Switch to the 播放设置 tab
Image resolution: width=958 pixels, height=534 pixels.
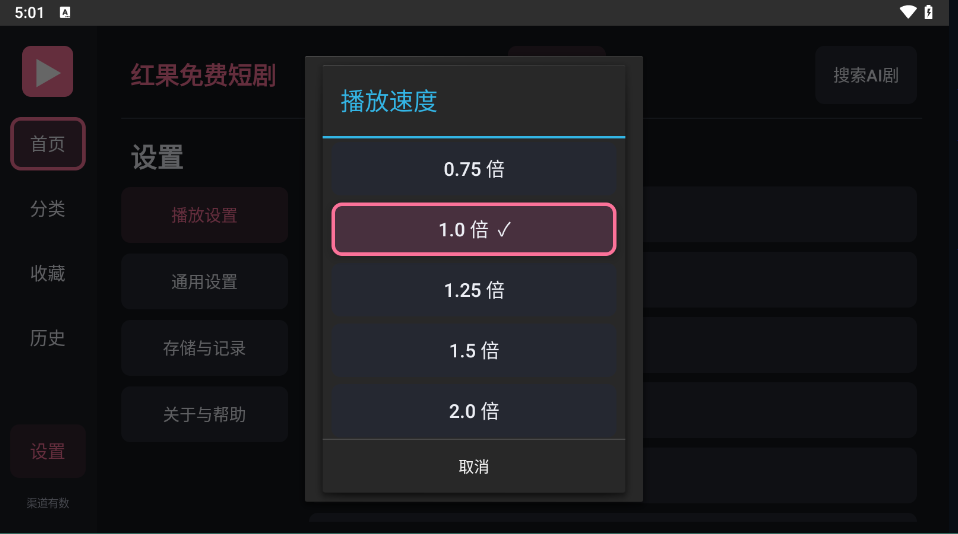coord(205,215)
